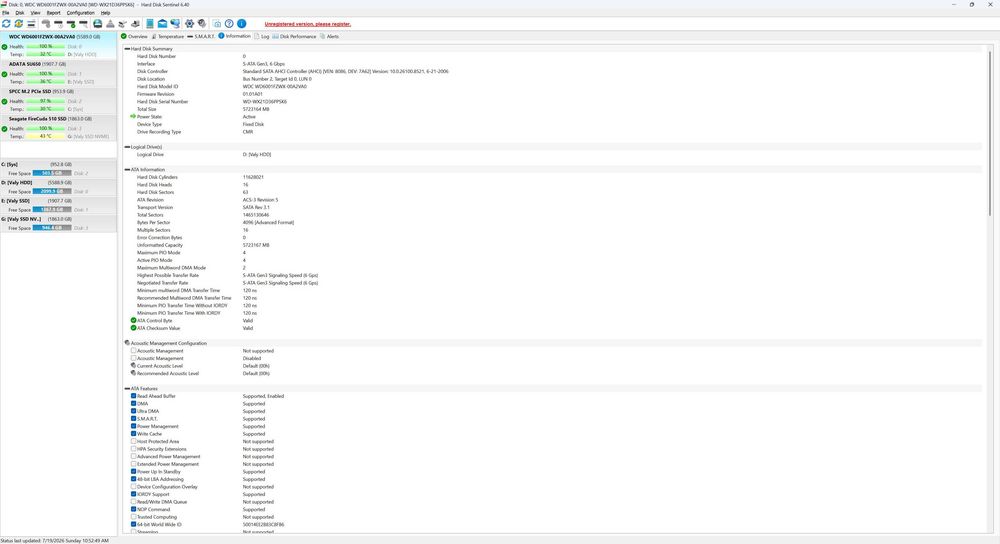The image size is (1000, 544).
Task: Switch to the Temperature tab
Action: click(x=168, y=36)
